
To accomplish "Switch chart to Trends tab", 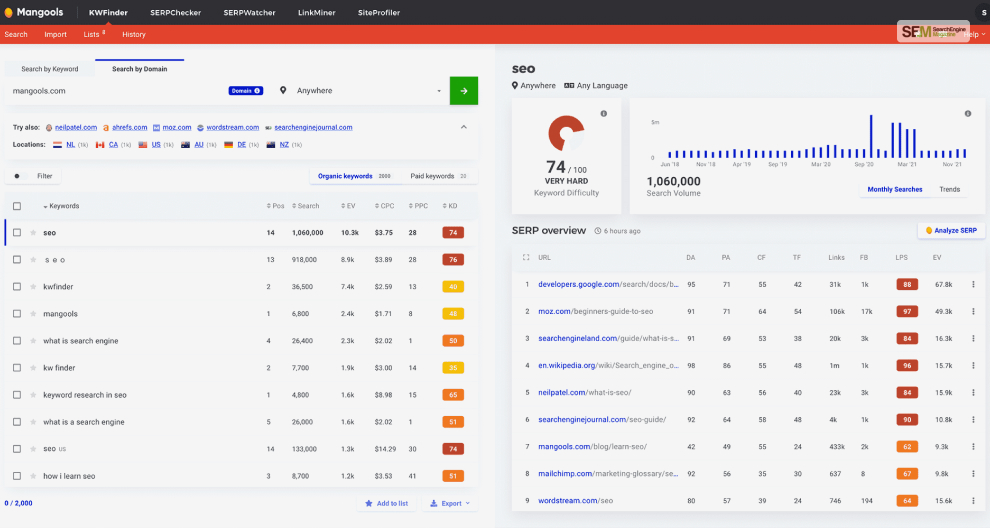I will tap(950, 189).
